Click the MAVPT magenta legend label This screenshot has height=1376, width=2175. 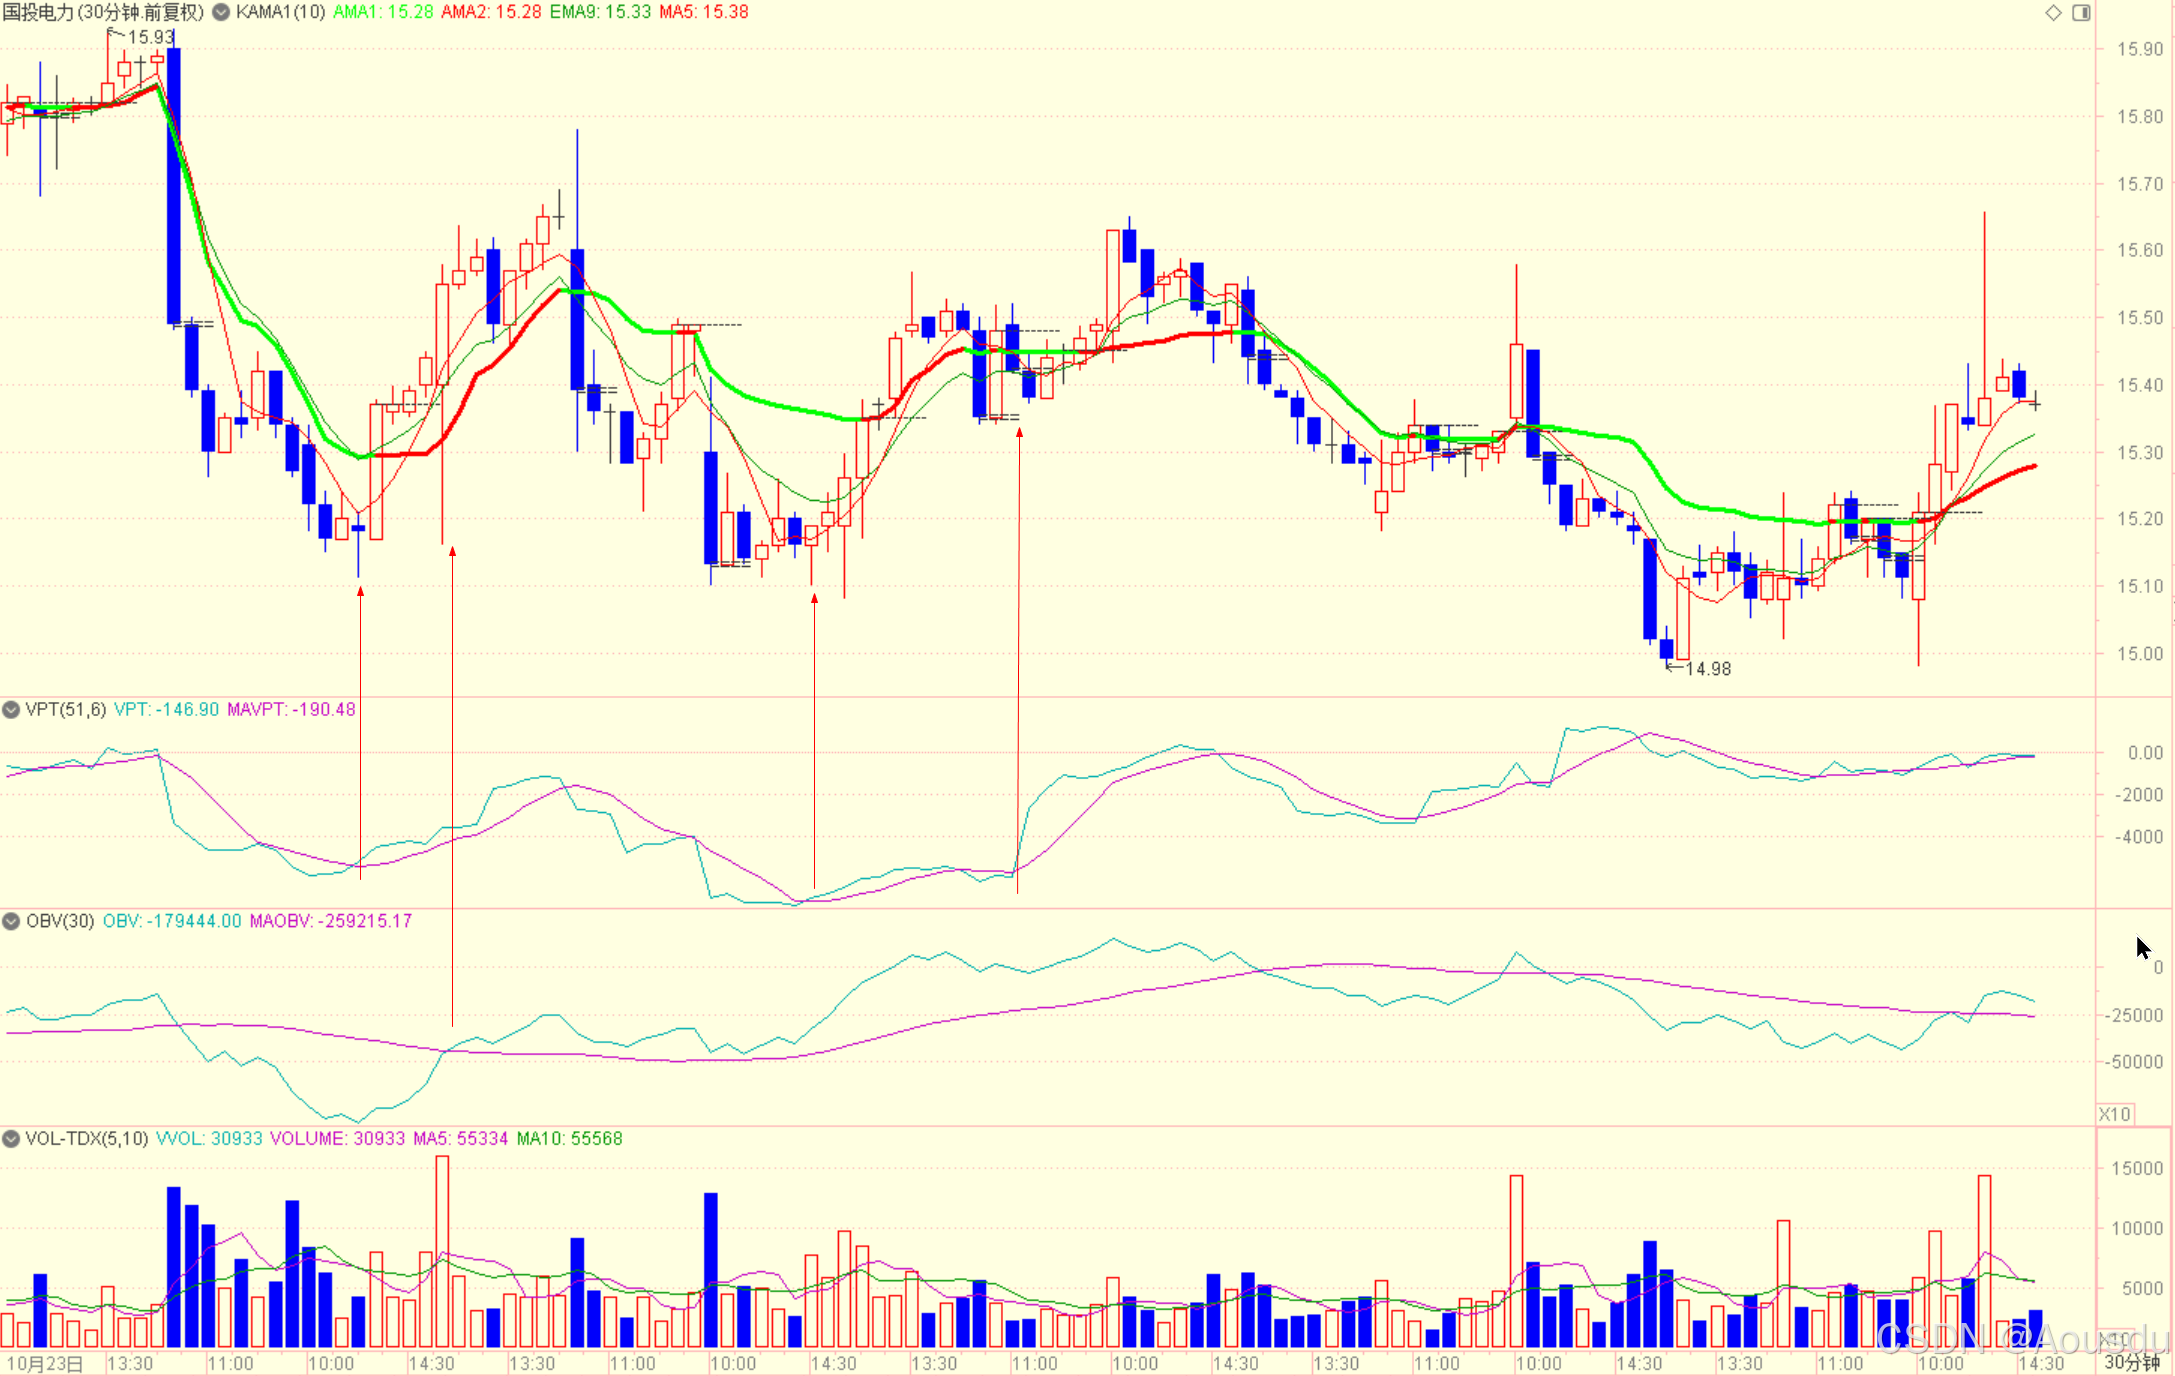[291, 709]
